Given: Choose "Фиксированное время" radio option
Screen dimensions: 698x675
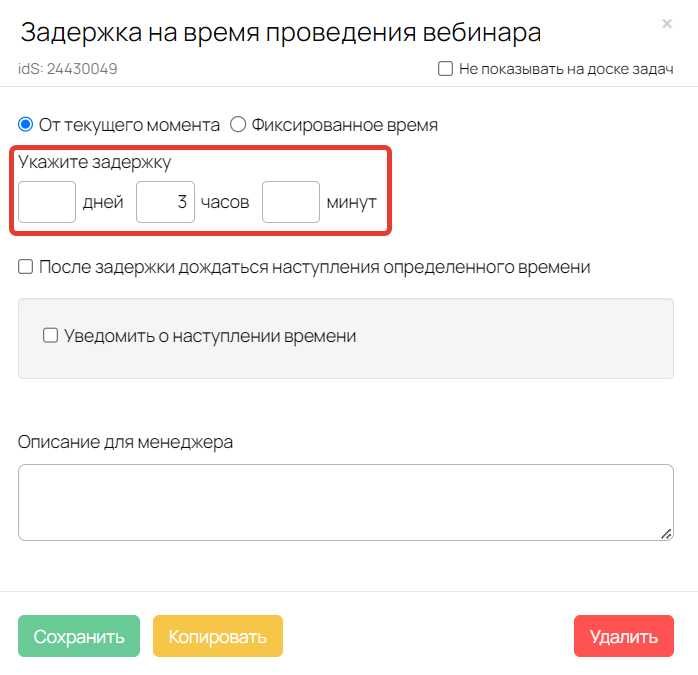Looking at the screenshot, I should point(238,125).
